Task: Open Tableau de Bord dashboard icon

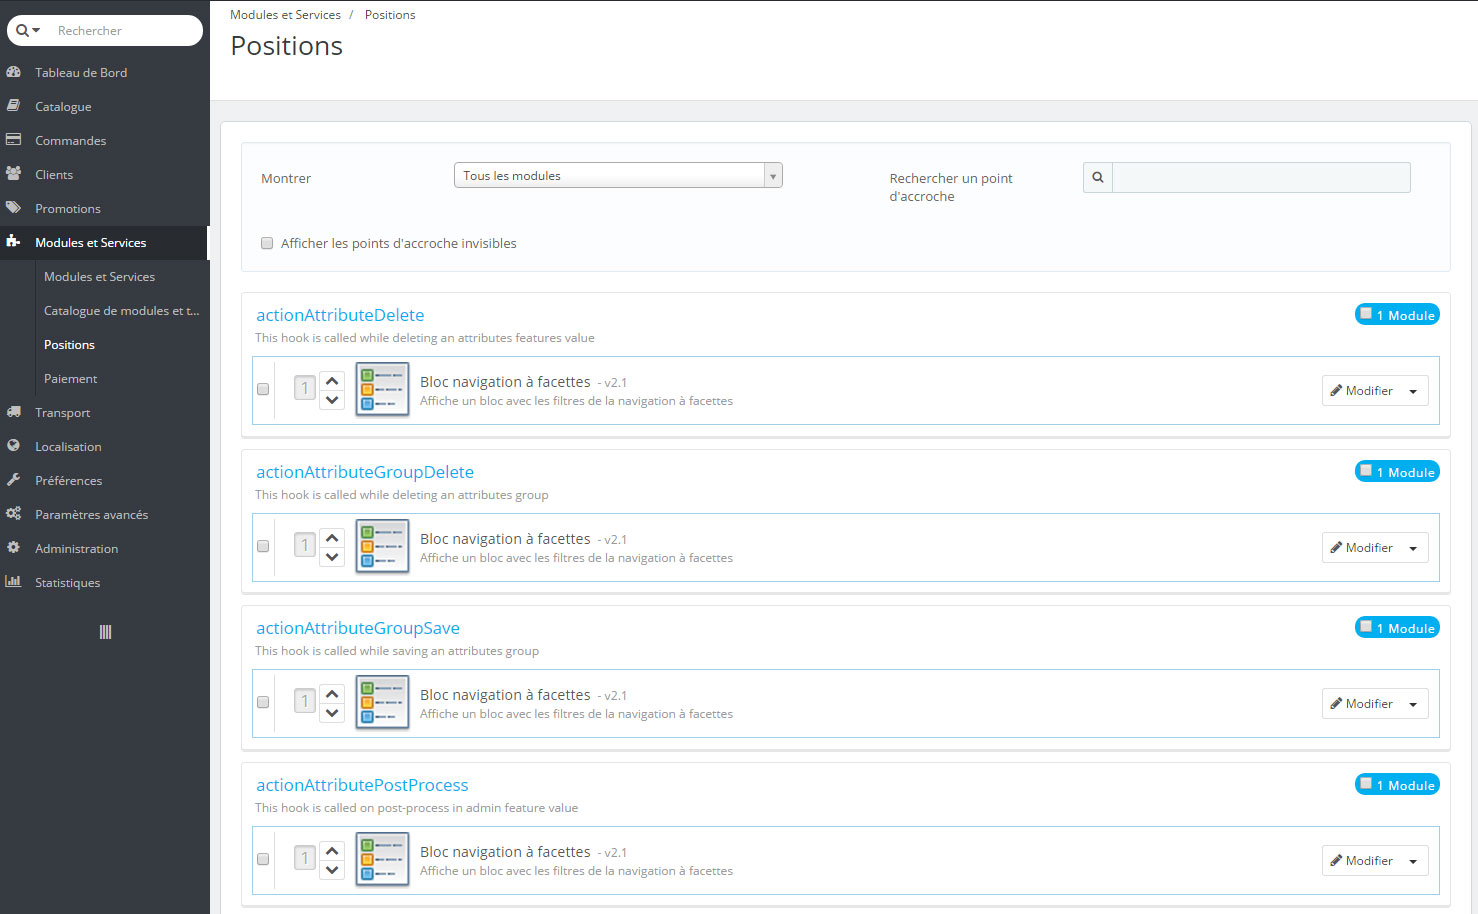Action: click(x=14, y=72)
